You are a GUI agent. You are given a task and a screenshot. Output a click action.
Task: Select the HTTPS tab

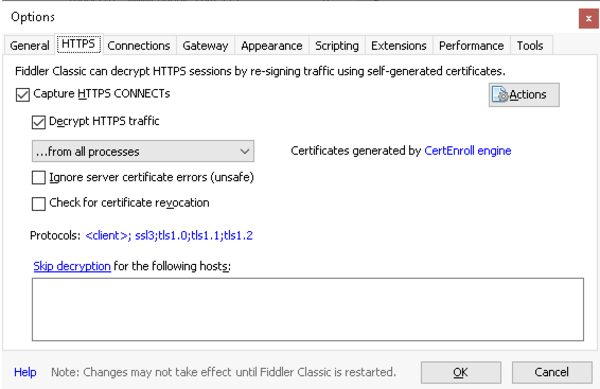tap(78, 44)
